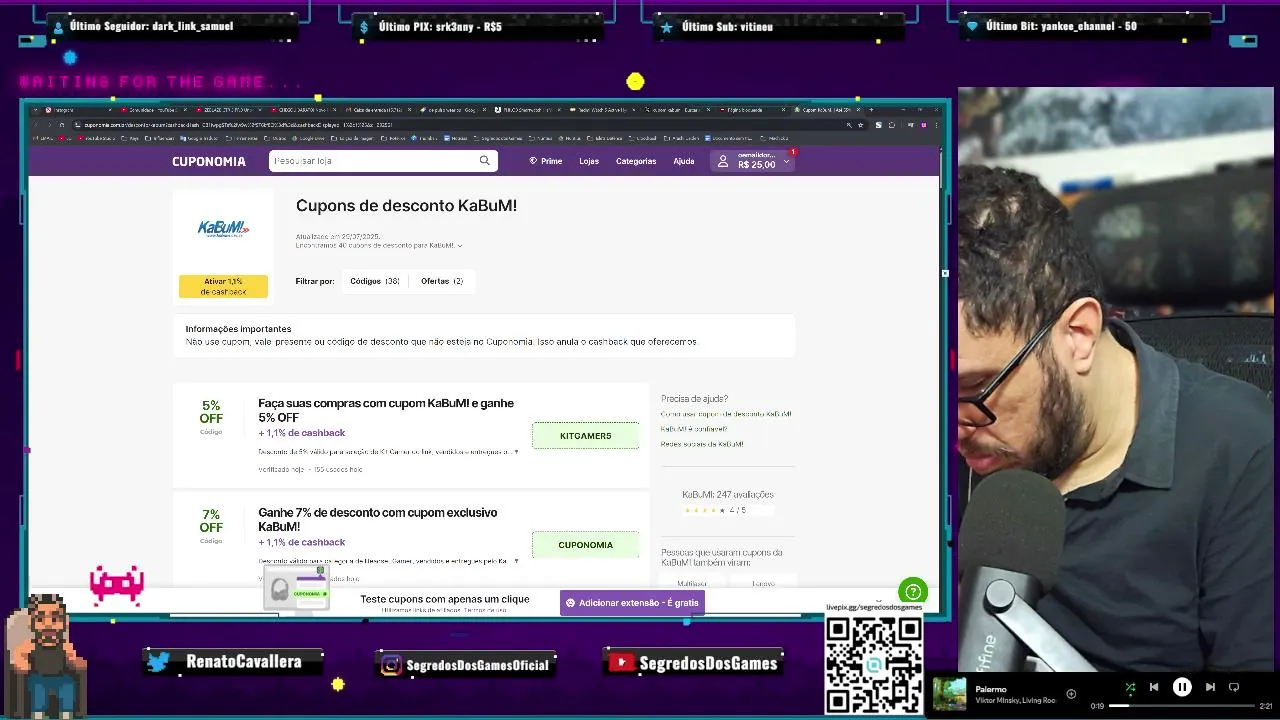Open the Prime menu item
The image size is (1280, 720).
click(x=546, y=161)
